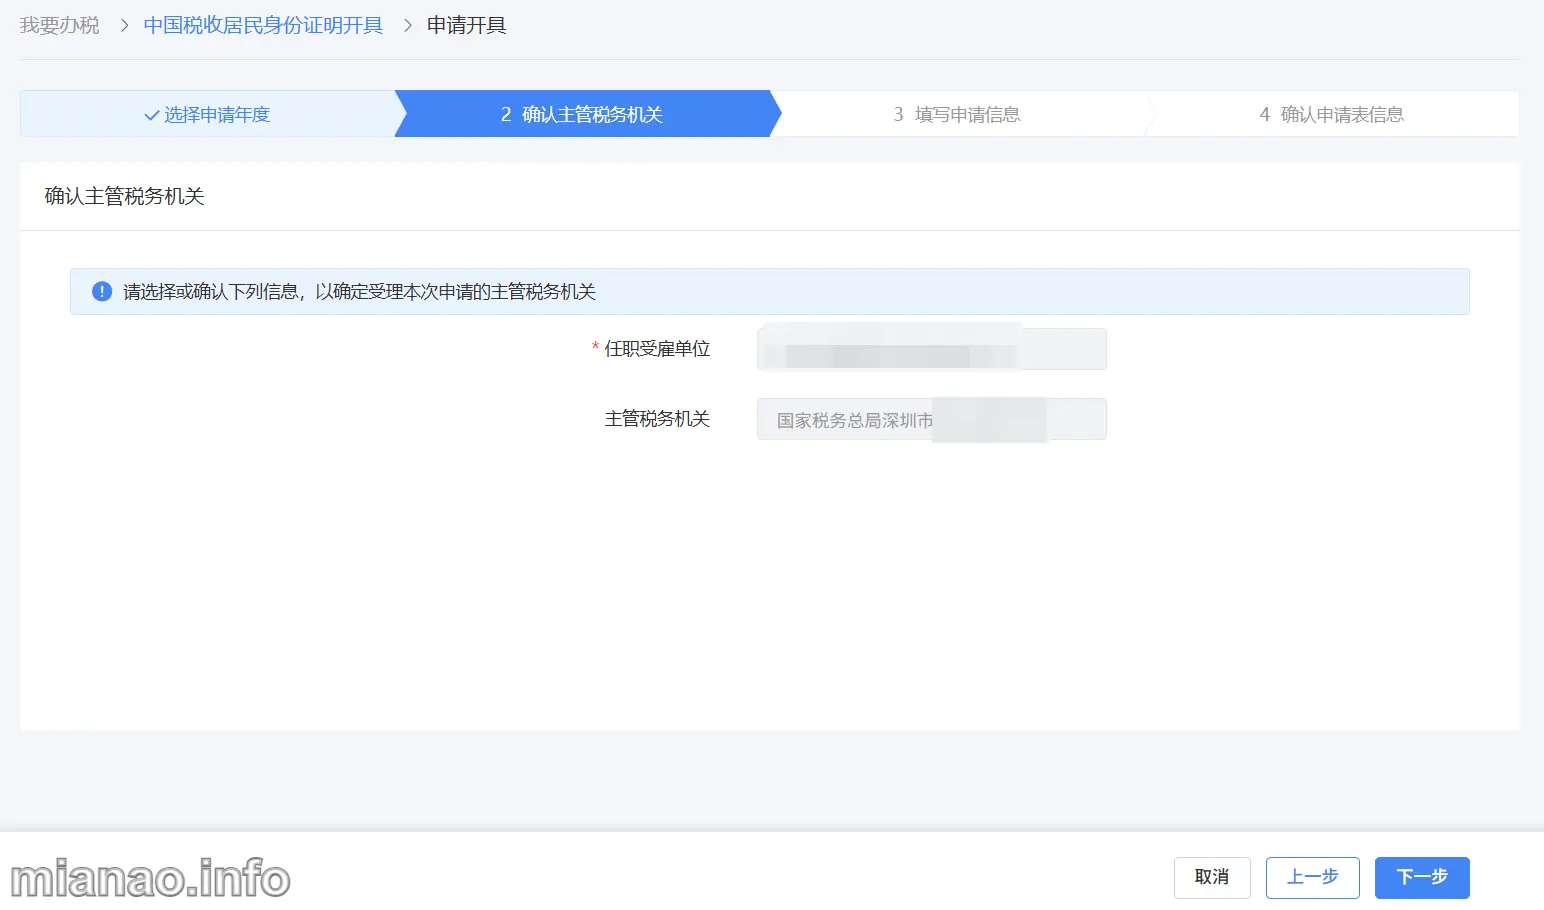
Task: Click the mianao.info watermark logo
Action: coord(150,879)
